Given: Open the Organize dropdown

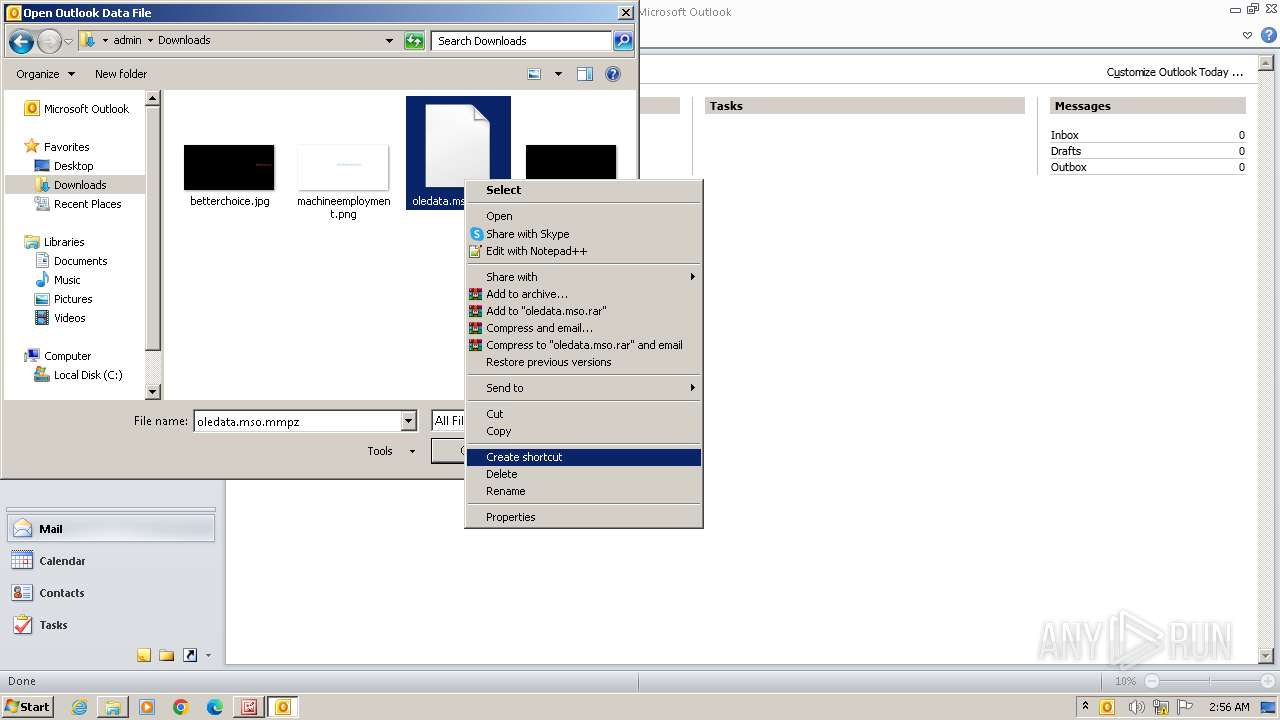Looking at the screenshot, I should (x=45, y=74).
